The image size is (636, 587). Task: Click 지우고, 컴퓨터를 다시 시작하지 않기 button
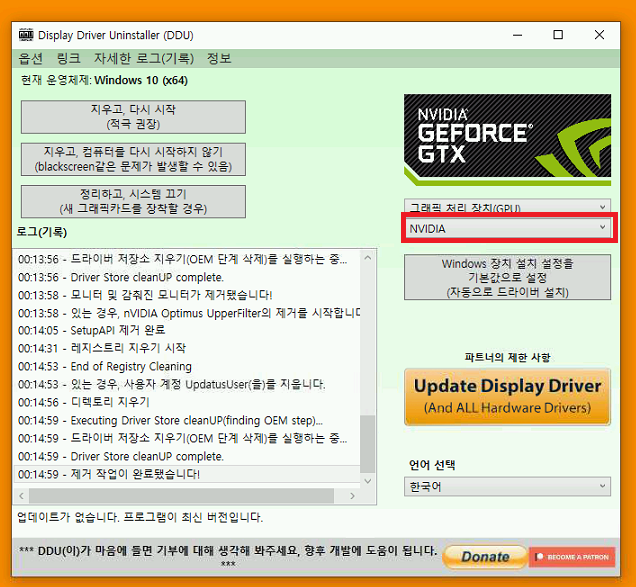(x=133, y=159)
